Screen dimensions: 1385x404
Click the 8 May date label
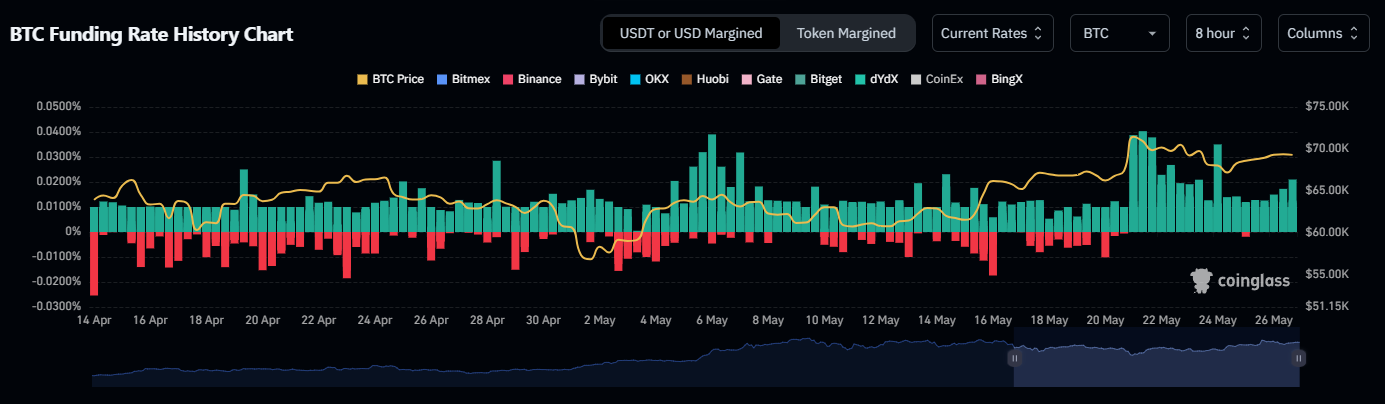click(766, 321)
